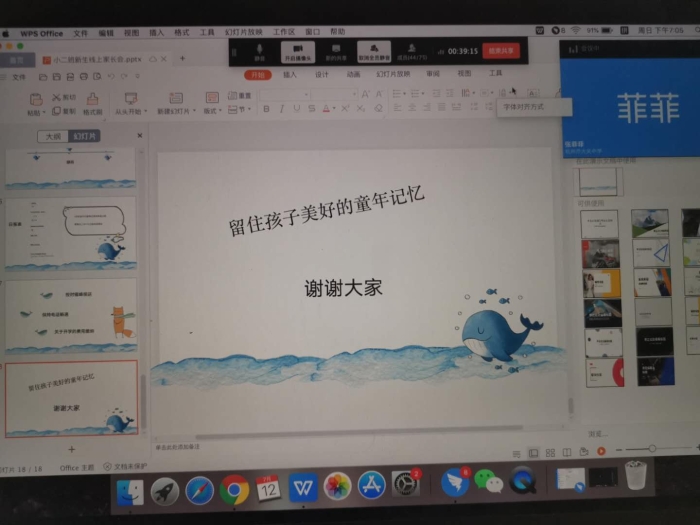The height and width of the screenshot is (525, 700).
Task: Toggle Bold formatting
Action: coord(266,109)
